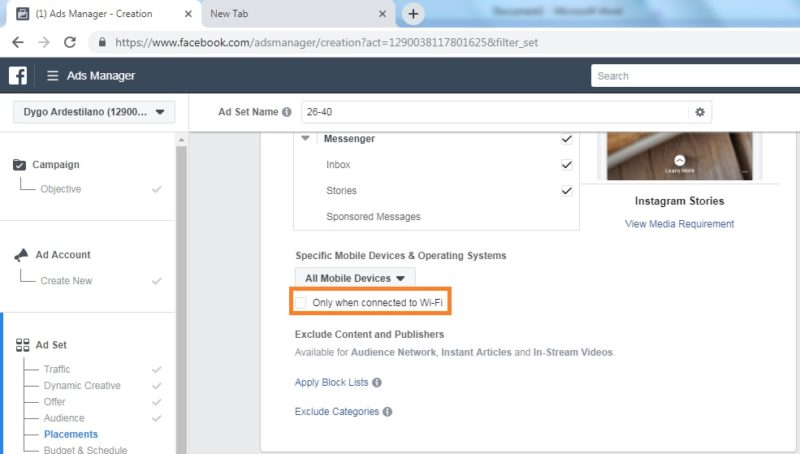This screenshot has height=454, width=800.
Task: Open the All Mobile Devices dropdown
Action: coord(355,278)
